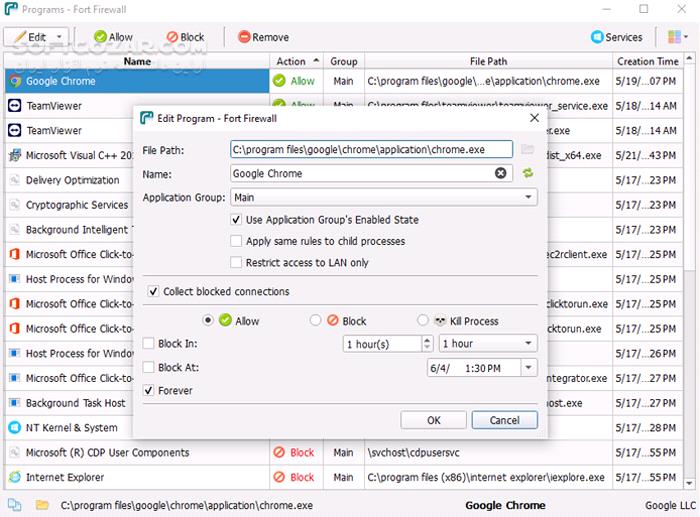This screenshot has height=517, width=700.
Task: Sort by Group column header
Action: point(344,61)
